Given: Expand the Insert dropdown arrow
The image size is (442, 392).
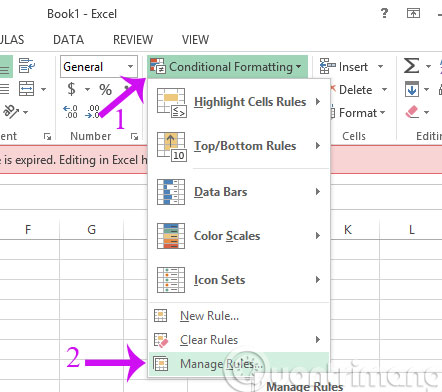Looking at the screenshot, I should 380,67.
